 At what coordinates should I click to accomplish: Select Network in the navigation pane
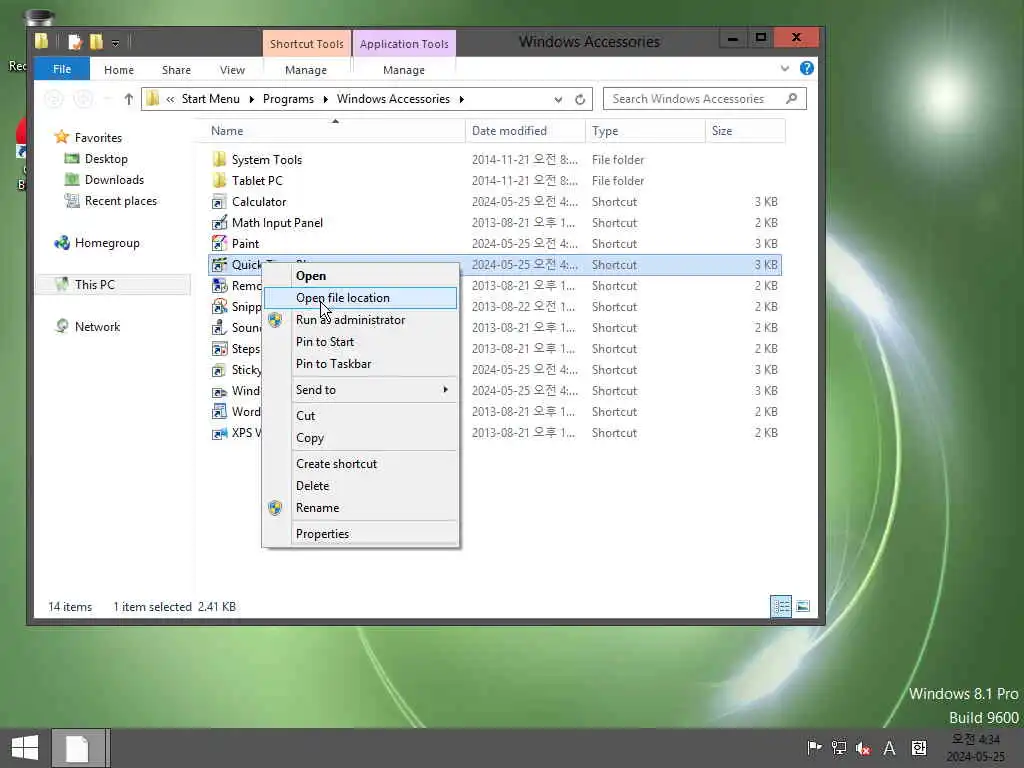coord(97,327)
